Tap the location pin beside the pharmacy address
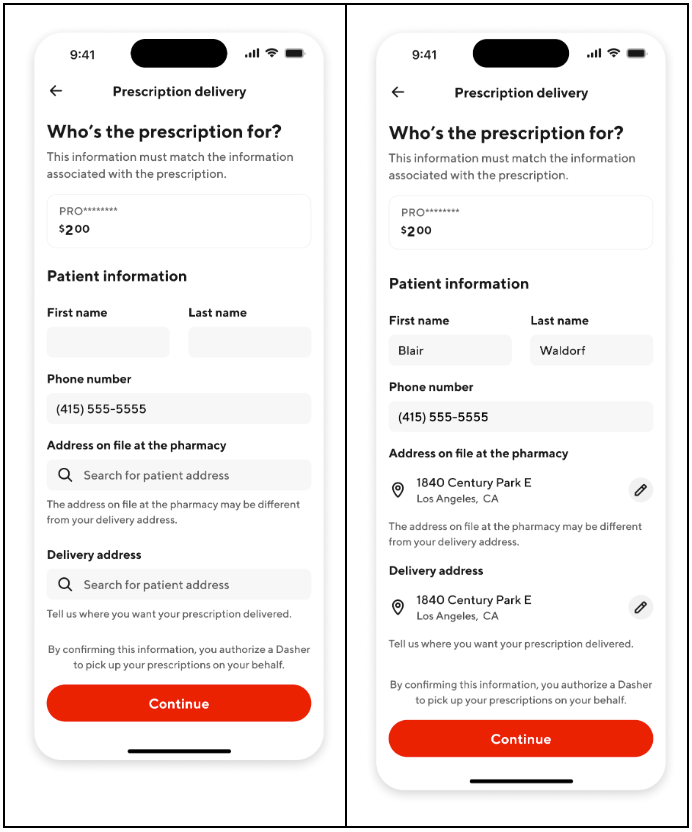The height and width of the screenshot is (832, 692). pyautogui.click(x=397, y=490)
